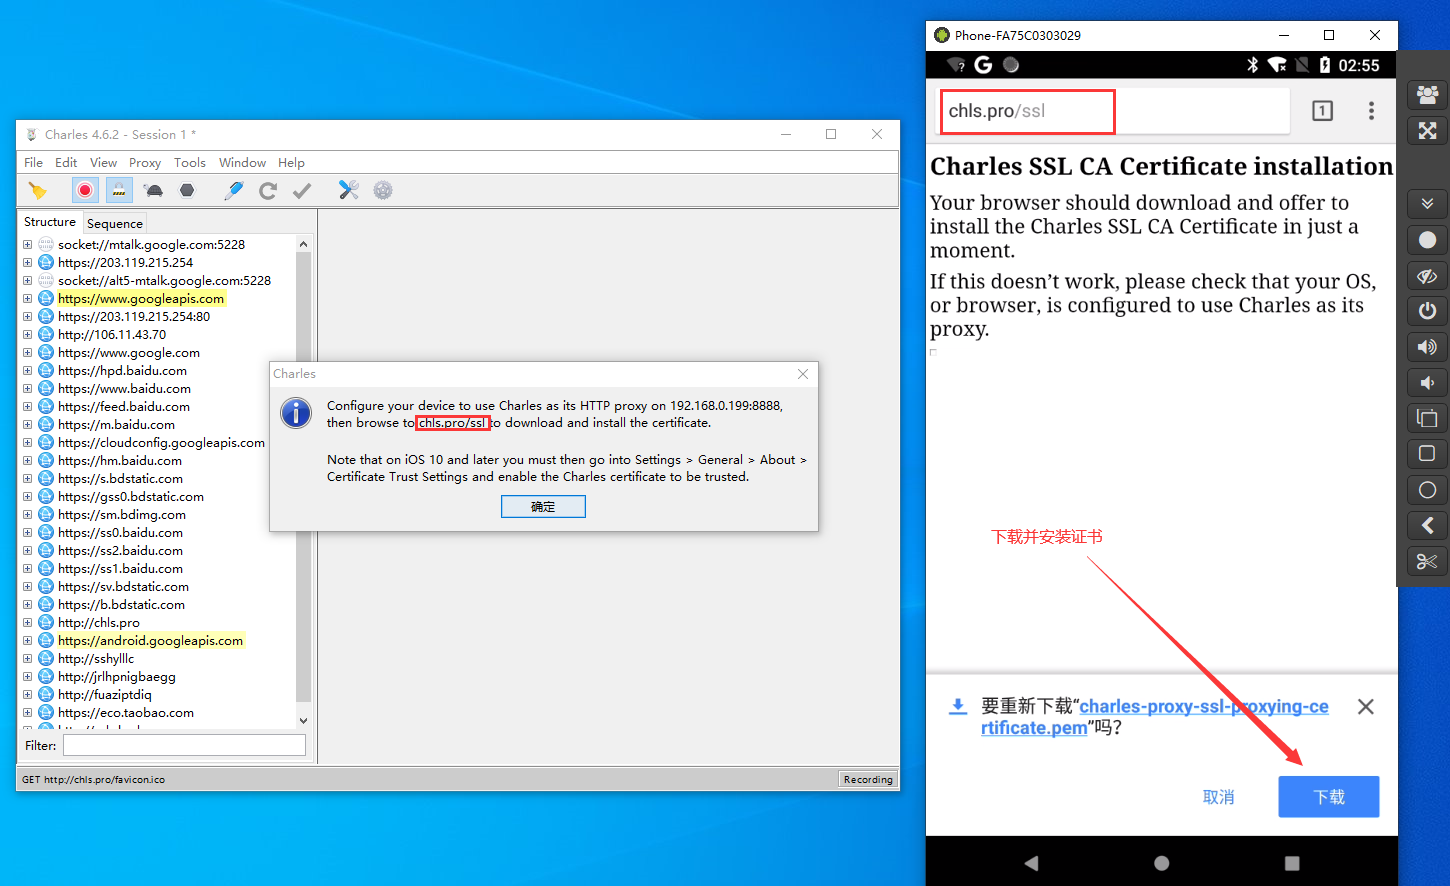Close the Charles info dialog with X

pyautogui.click(x=803, y=374)
